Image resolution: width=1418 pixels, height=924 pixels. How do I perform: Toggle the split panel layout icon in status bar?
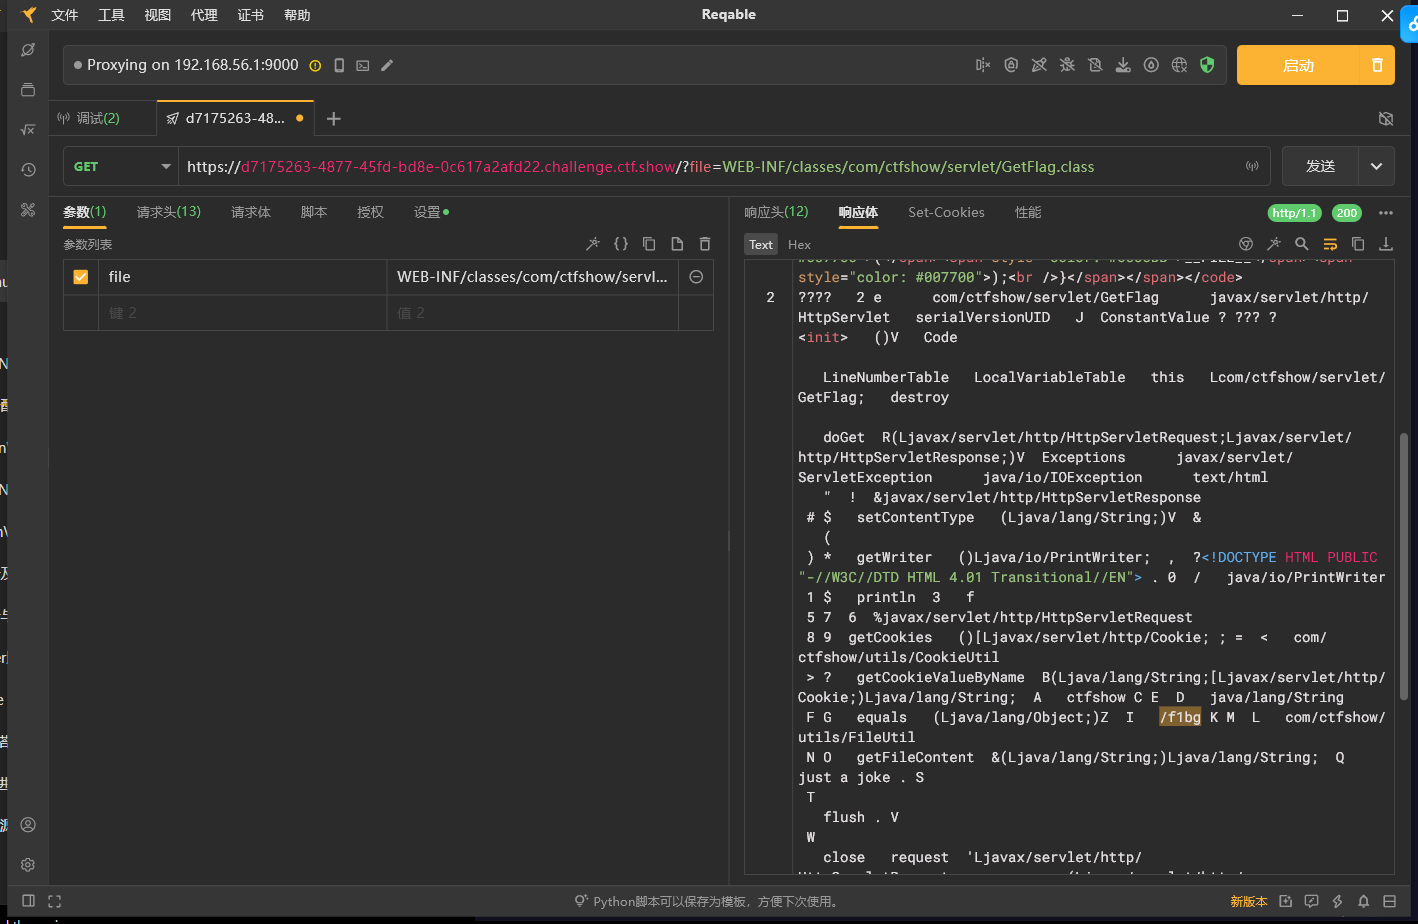29,901
